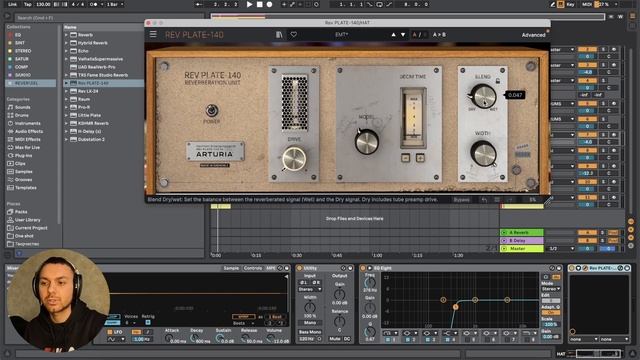
Task: Expand ValhallaSupermassive browser item
Action: [66, 59]
